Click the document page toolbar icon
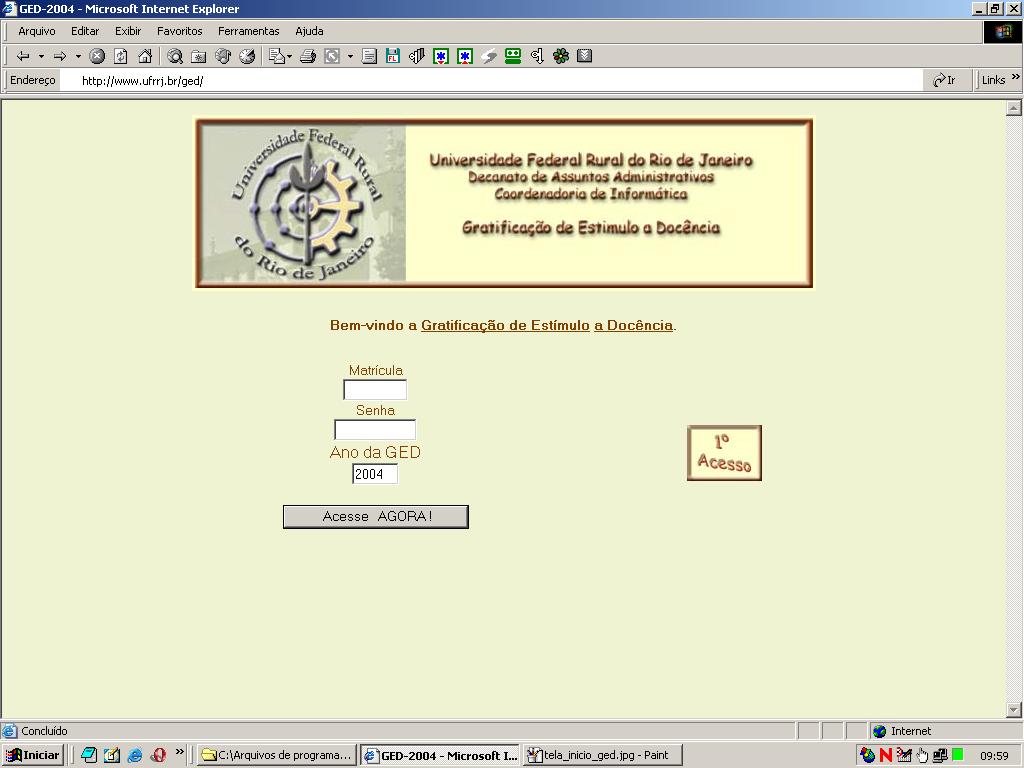Screen dimensions: 1024x768 369,56
